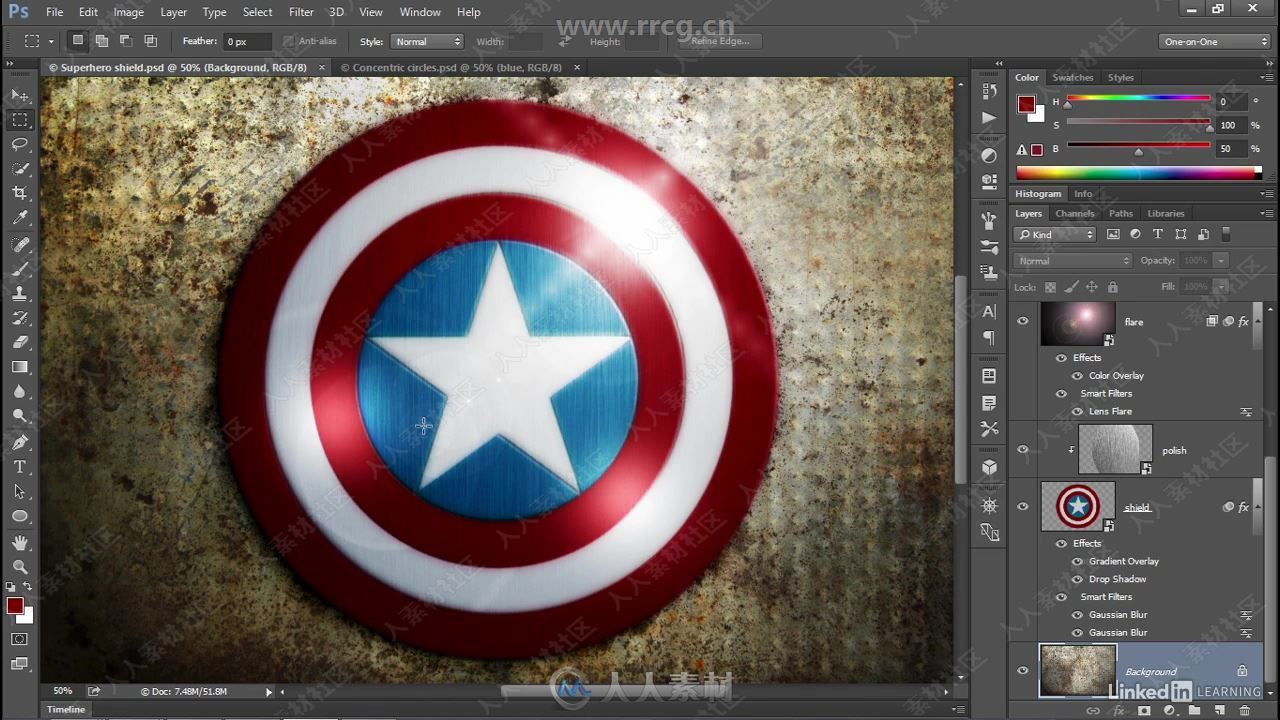Select the Eraser tool
The image size is (1280, 720).
pos(20,342)
